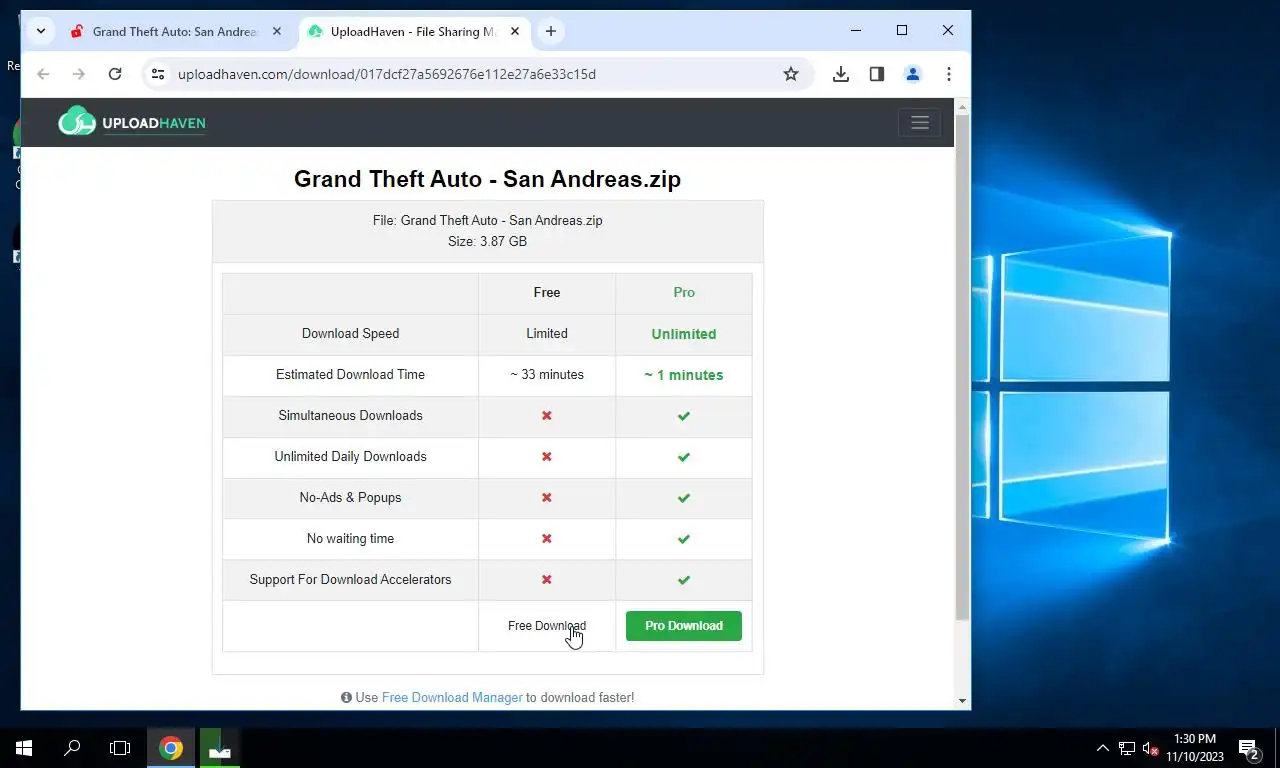Click scrollbar down arrow

click(962, 701)
